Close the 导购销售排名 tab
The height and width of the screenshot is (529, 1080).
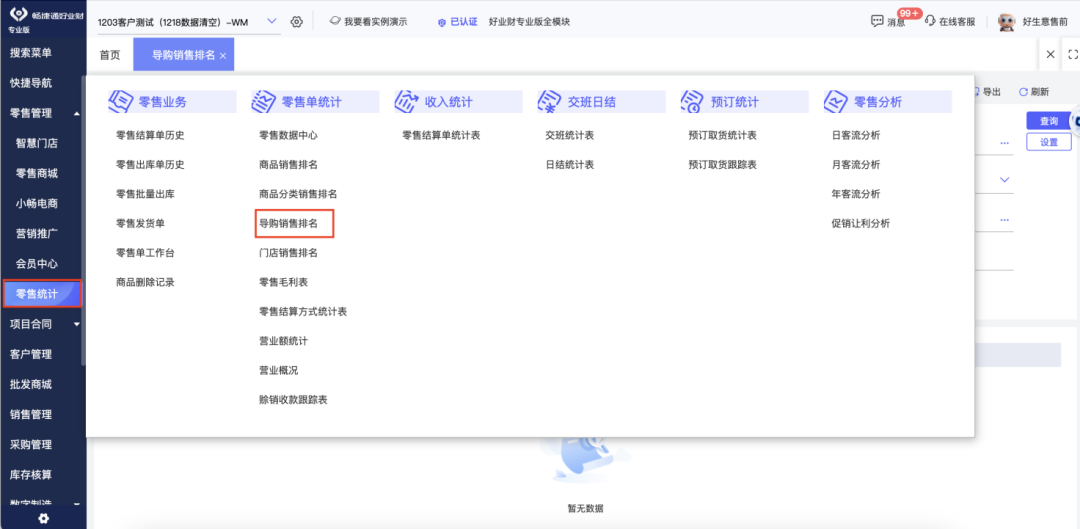[222, 56]
